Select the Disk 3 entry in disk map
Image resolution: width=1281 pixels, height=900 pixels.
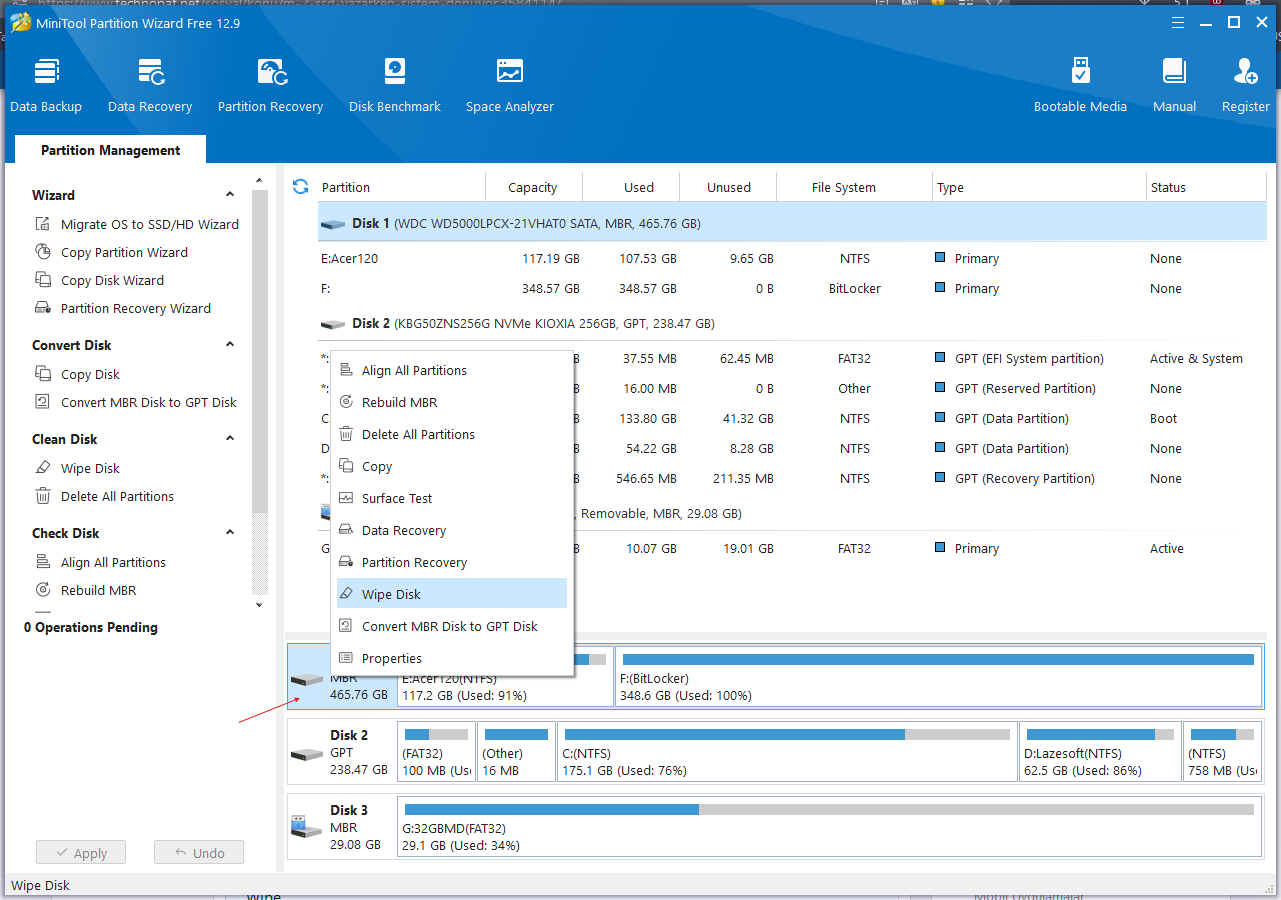pyautogui.click(x=340, y=826)
